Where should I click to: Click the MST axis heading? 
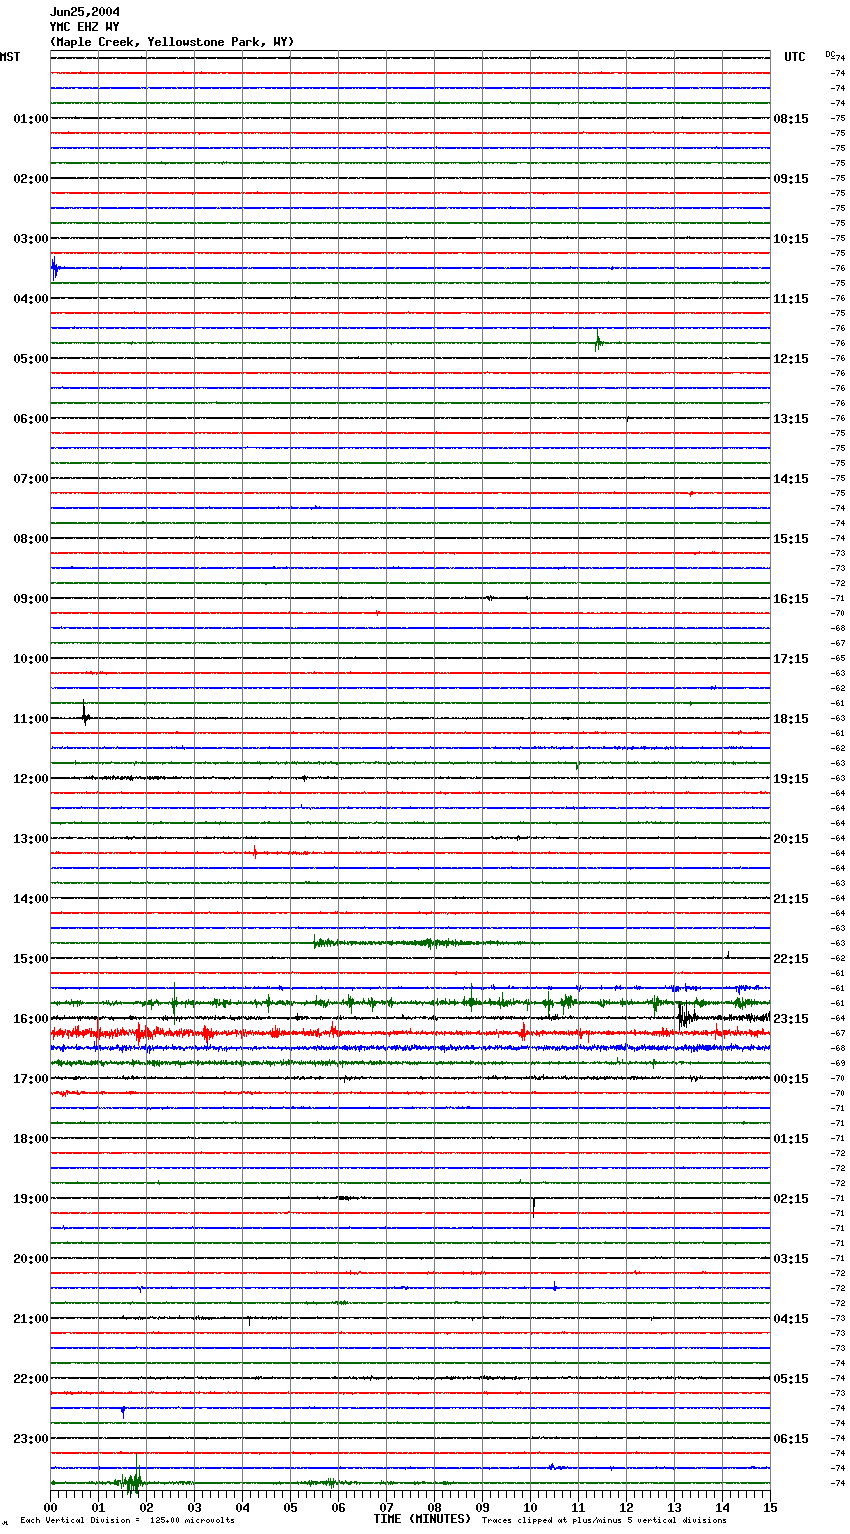click(10, 57)
